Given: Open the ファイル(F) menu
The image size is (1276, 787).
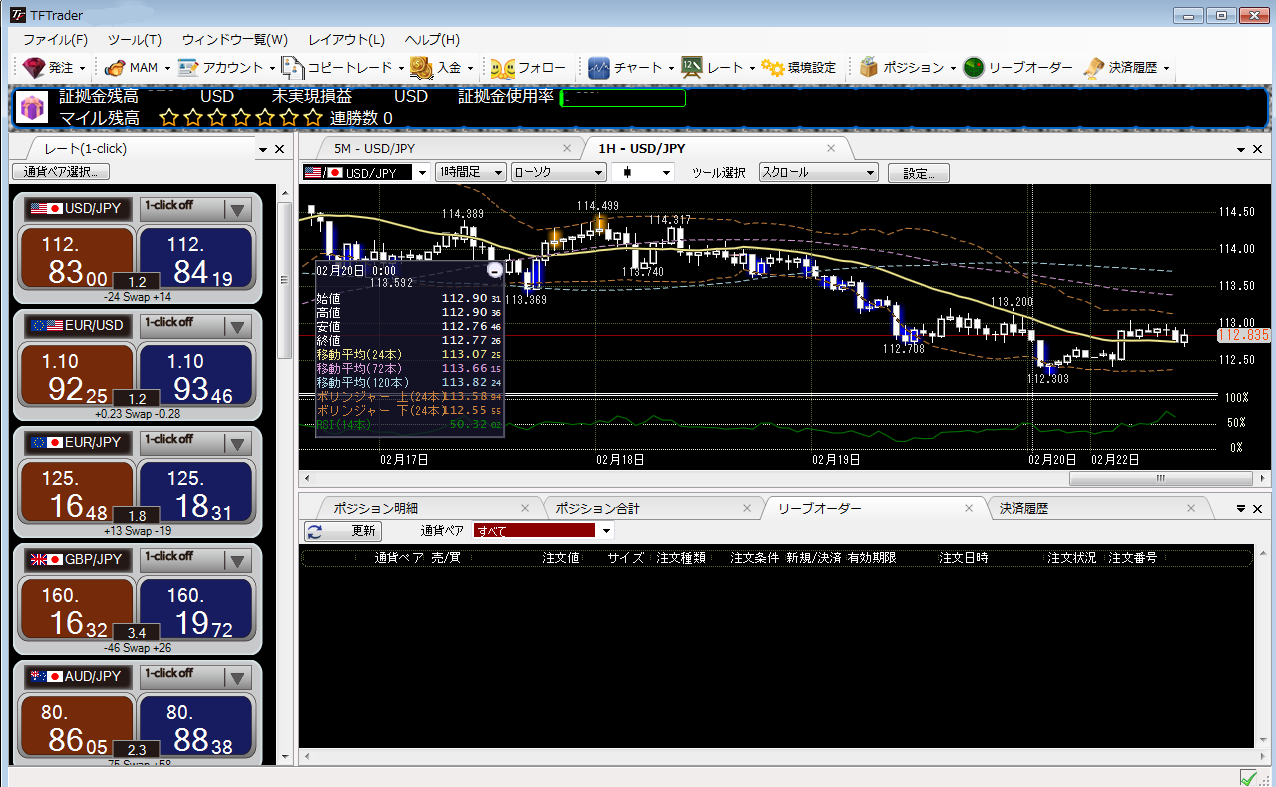Looking at the screenshot, I should [55, 40].
